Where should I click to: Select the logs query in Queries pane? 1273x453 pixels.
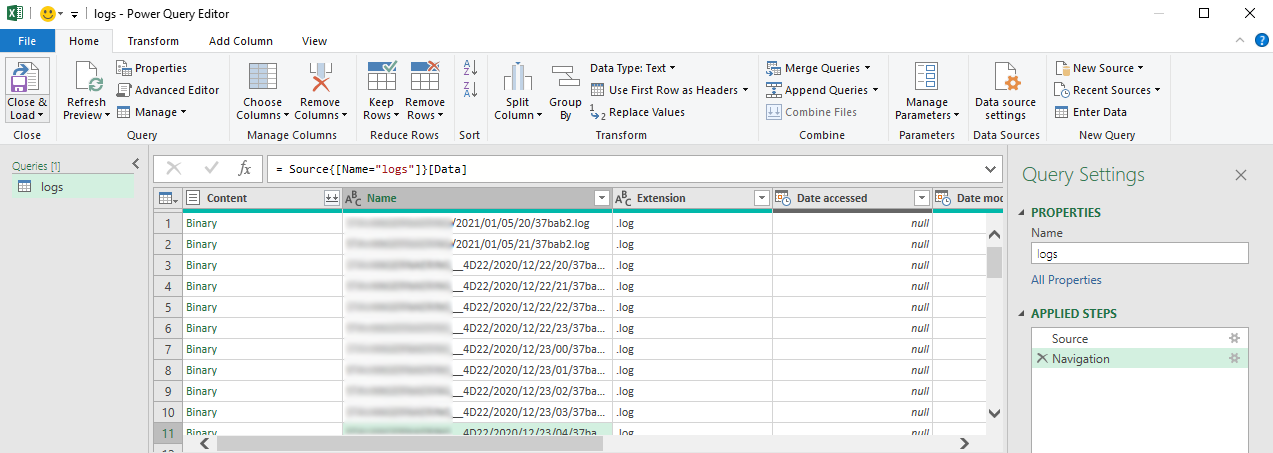click(72, 187)
